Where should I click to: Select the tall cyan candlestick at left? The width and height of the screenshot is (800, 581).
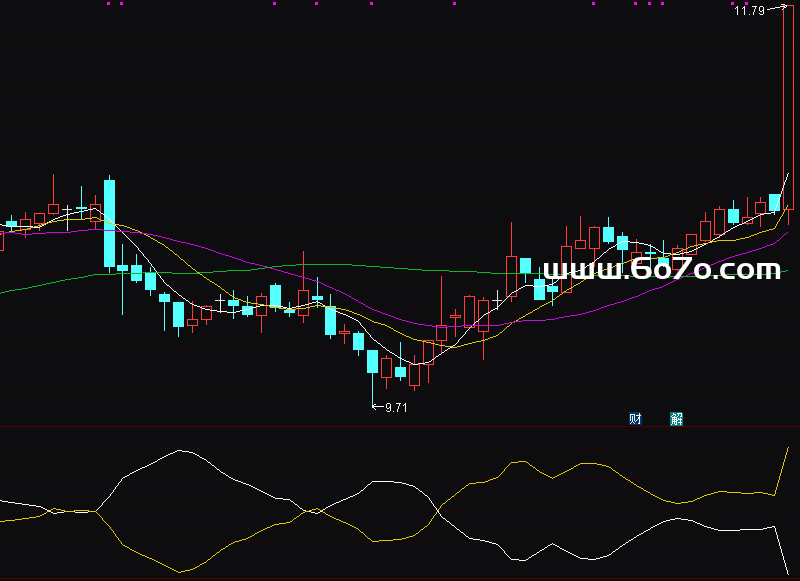click(x=110, y=222)
